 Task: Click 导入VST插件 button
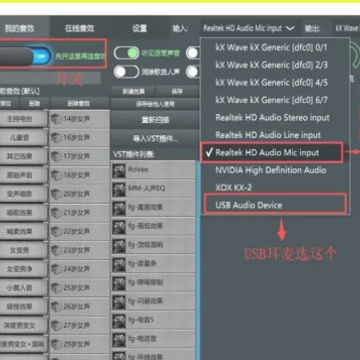coord(155,138)
